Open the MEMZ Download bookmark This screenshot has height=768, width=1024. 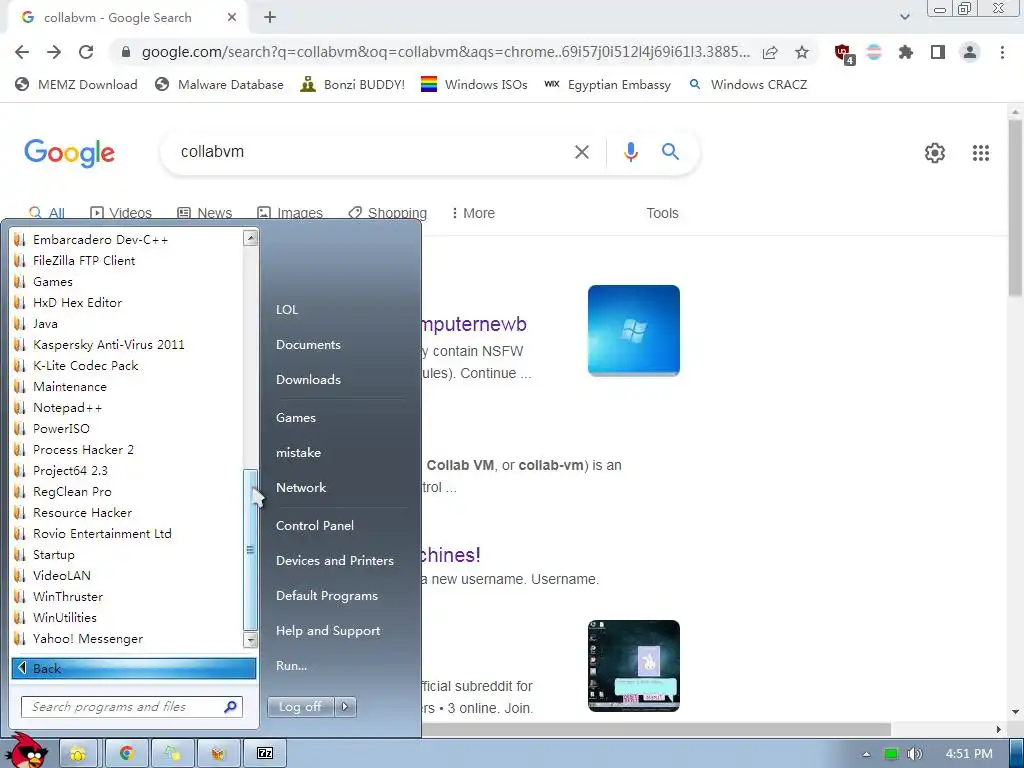[76, 84]
